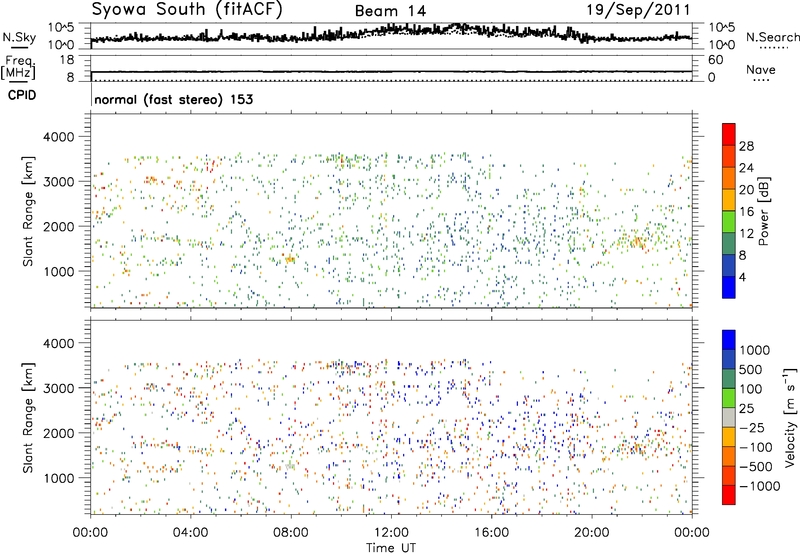This screenshot has width=800, height=554.
Task: Click the '-1000' velocity colorbar tick
Action: (760, 486)
